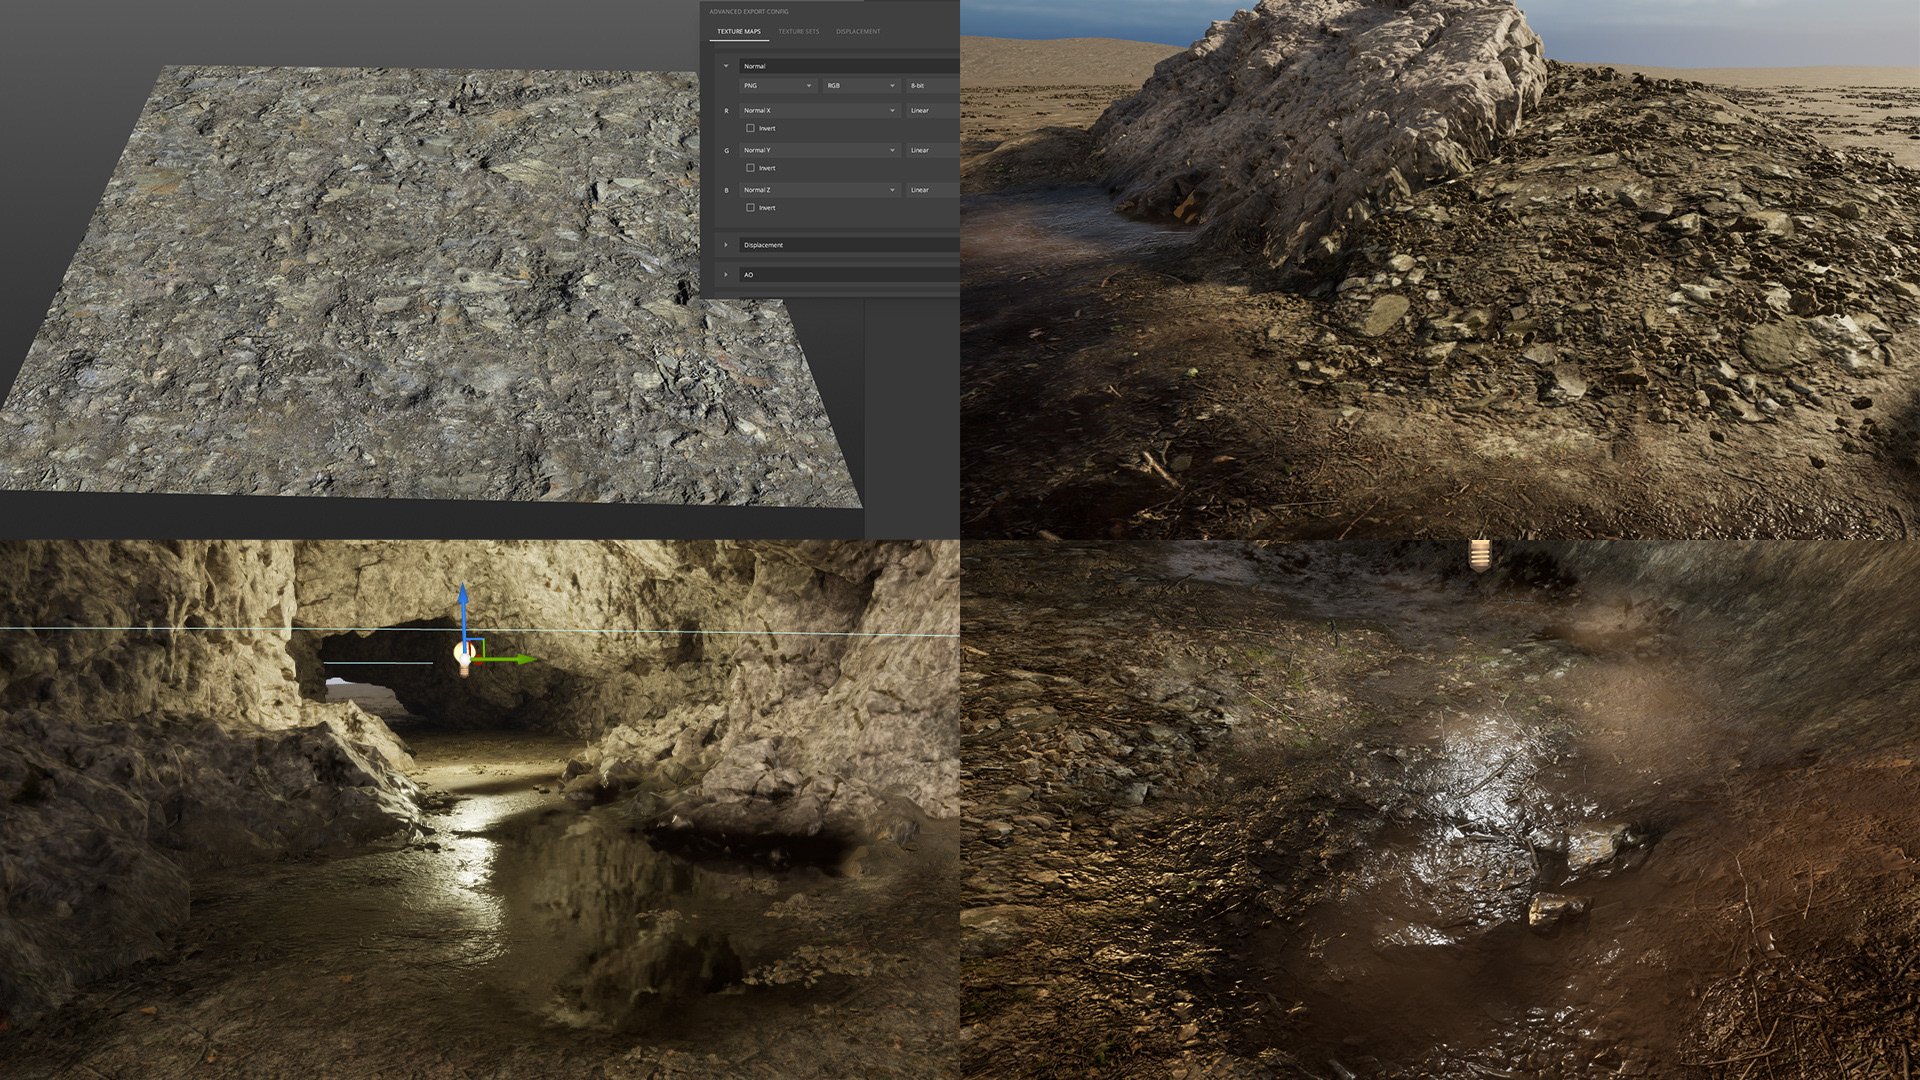Expand the AO map section
This screenshot has width=1920, height=1080.
click(726, 274)
